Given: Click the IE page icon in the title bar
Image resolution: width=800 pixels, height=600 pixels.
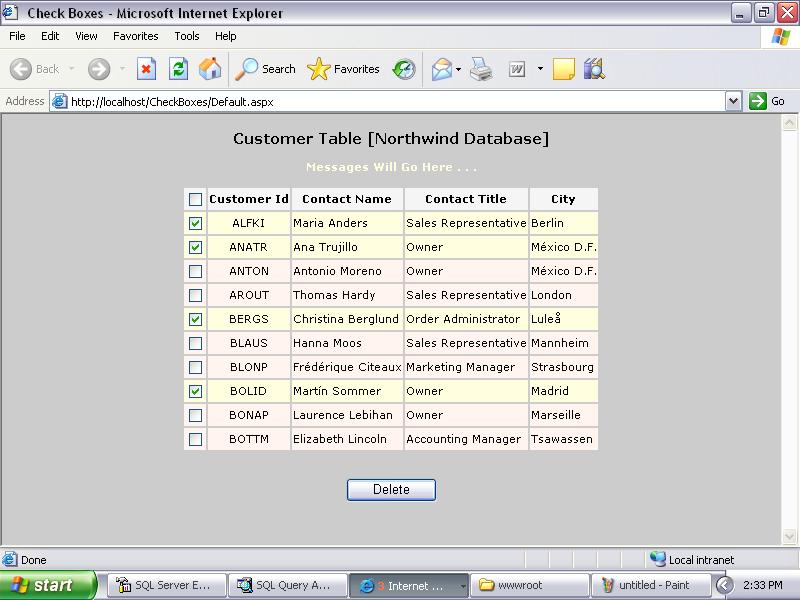Looking at the screenshot, I should [10, 12].
